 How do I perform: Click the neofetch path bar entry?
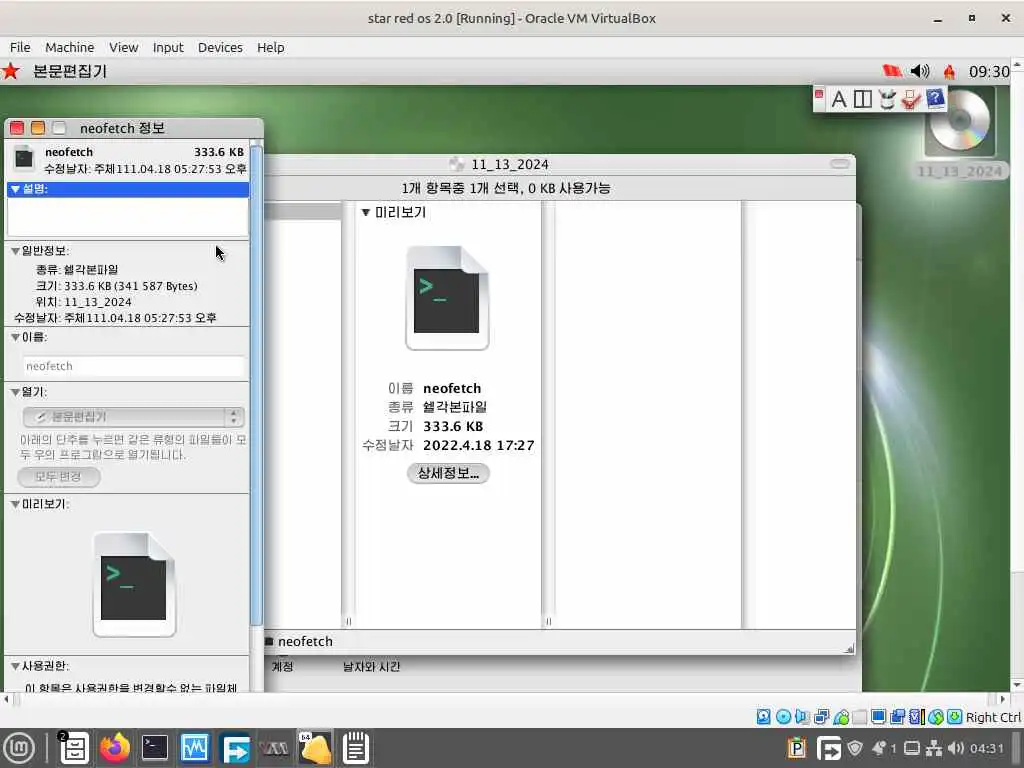coord(299,641)
